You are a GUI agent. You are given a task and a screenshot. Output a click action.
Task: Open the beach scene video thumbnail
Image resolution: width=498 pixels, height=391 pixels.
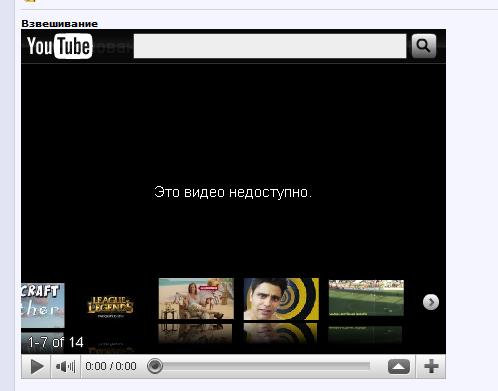(x=196, y=299)
